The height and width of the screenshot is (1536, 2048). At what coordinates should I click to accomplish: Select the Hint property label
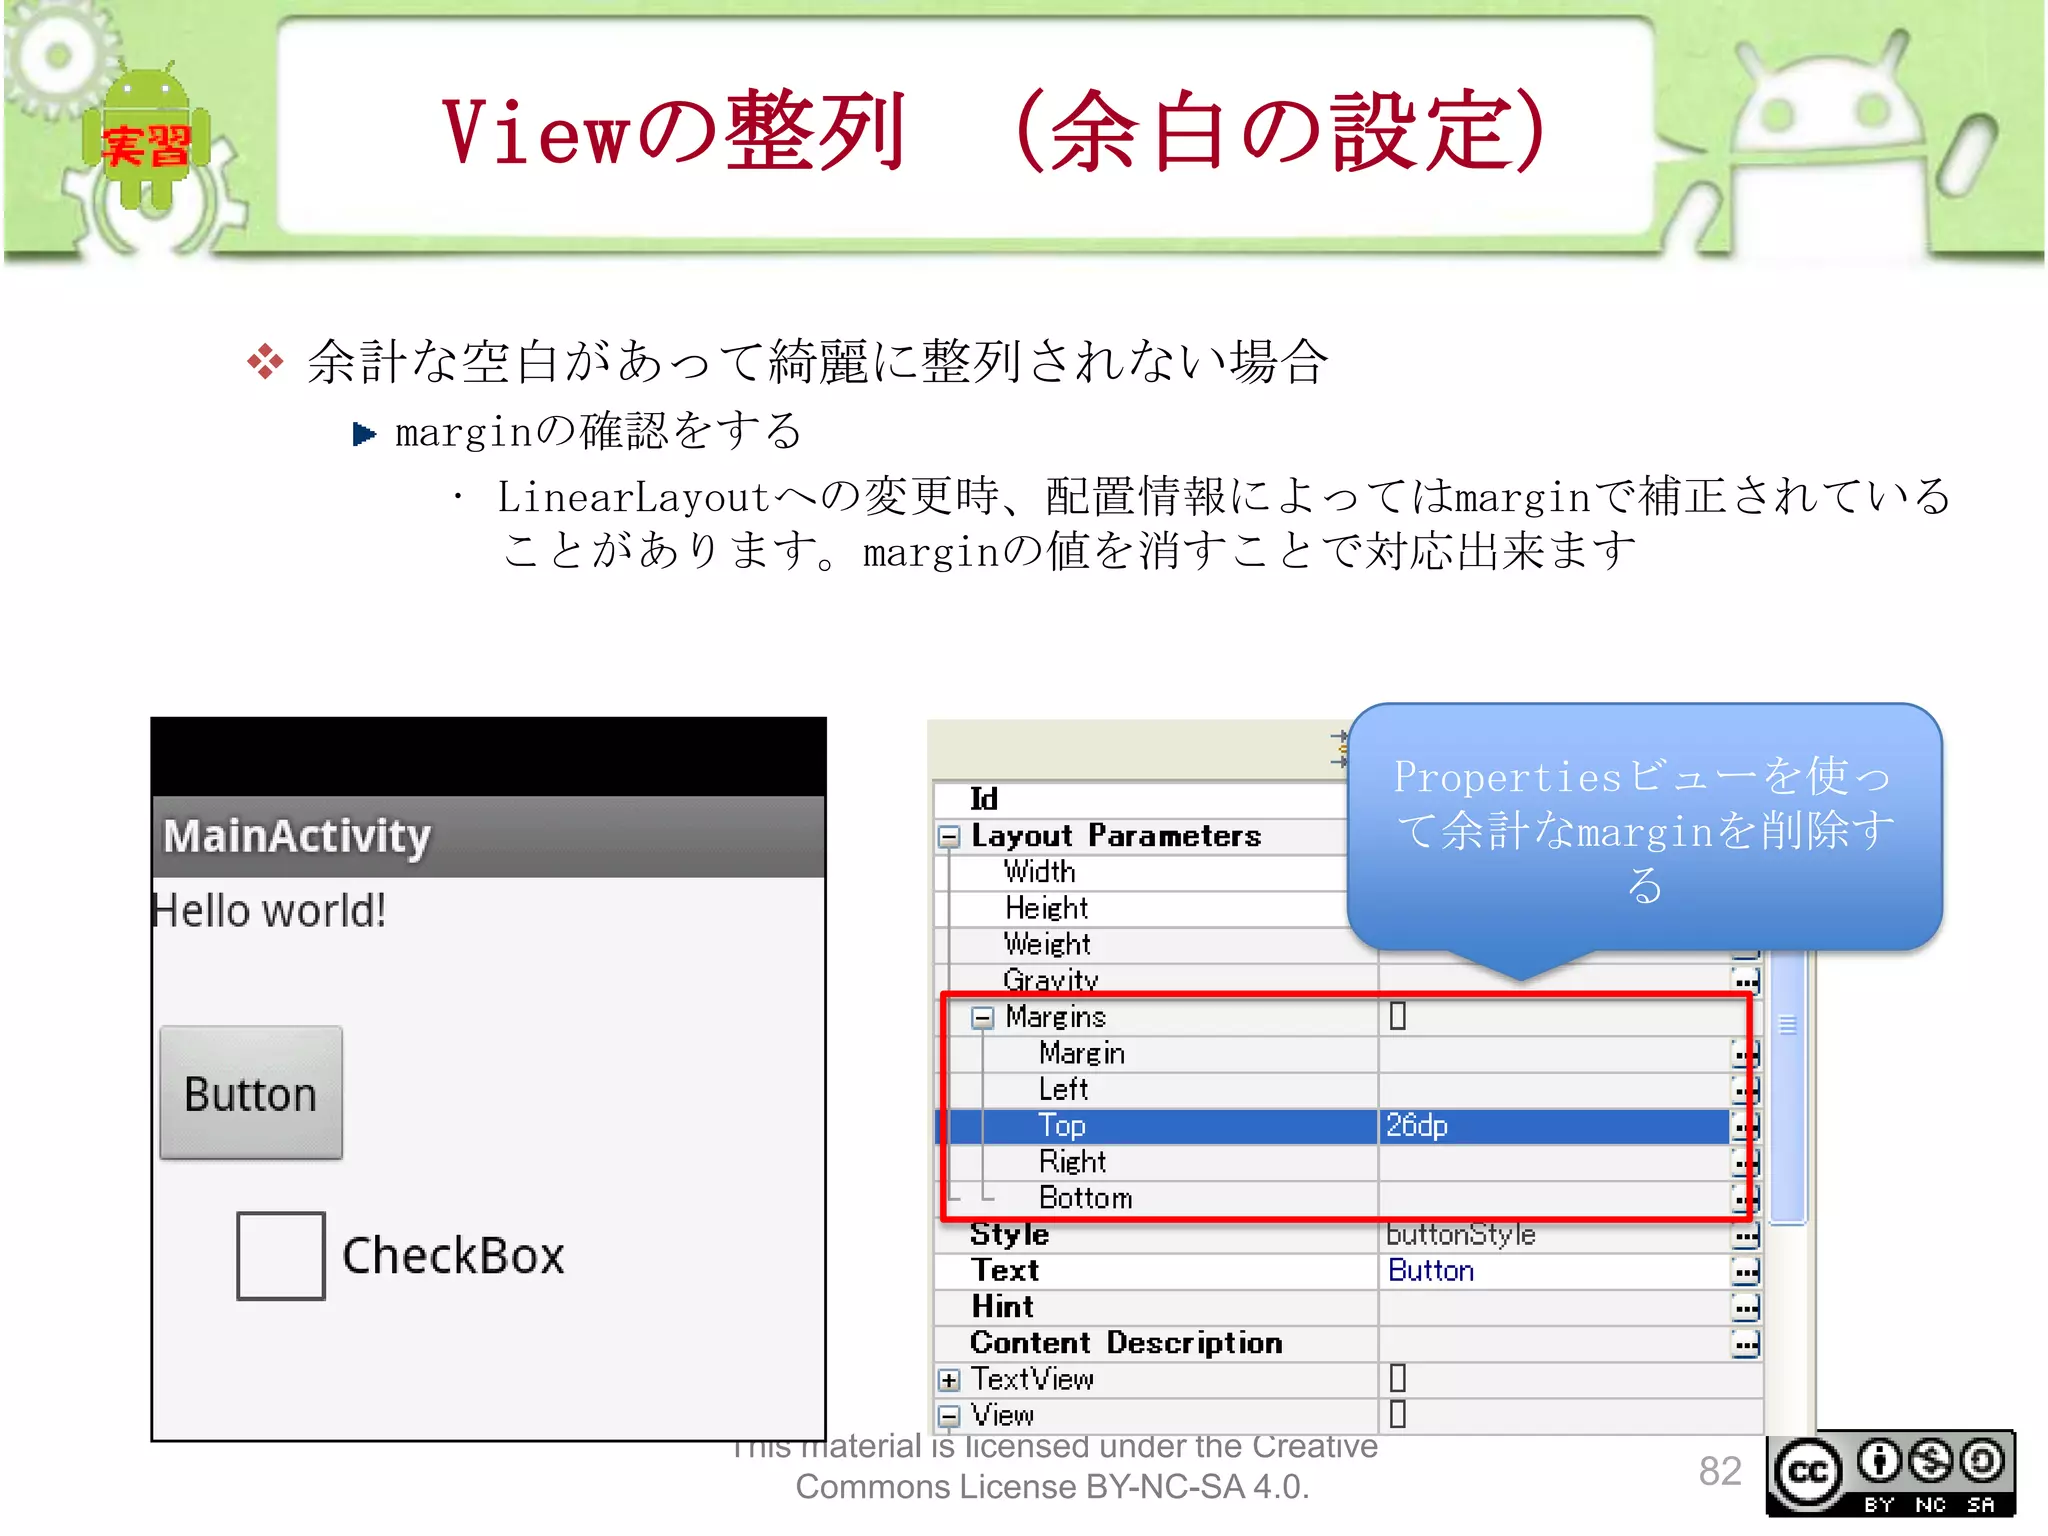click(x=1003, y=1307)
